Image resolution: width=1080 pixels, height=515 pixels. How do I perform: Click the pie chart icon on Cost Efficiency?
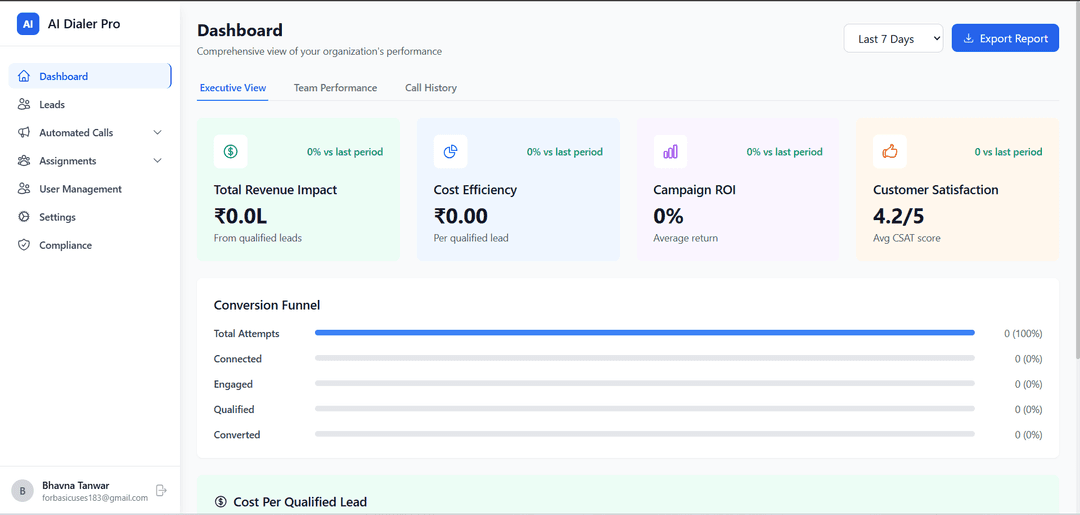click(450, 152)
